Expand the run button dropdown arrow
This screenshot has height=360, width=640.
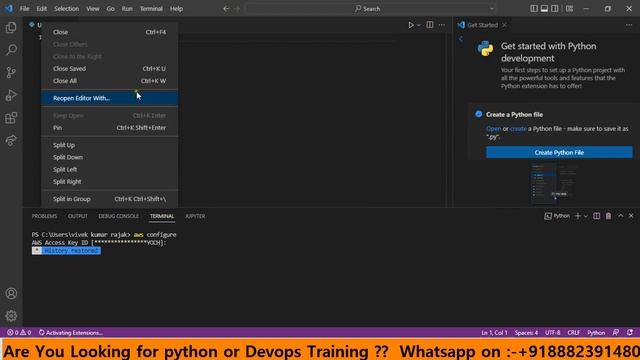pyautogui.click(x=419, y=25)
